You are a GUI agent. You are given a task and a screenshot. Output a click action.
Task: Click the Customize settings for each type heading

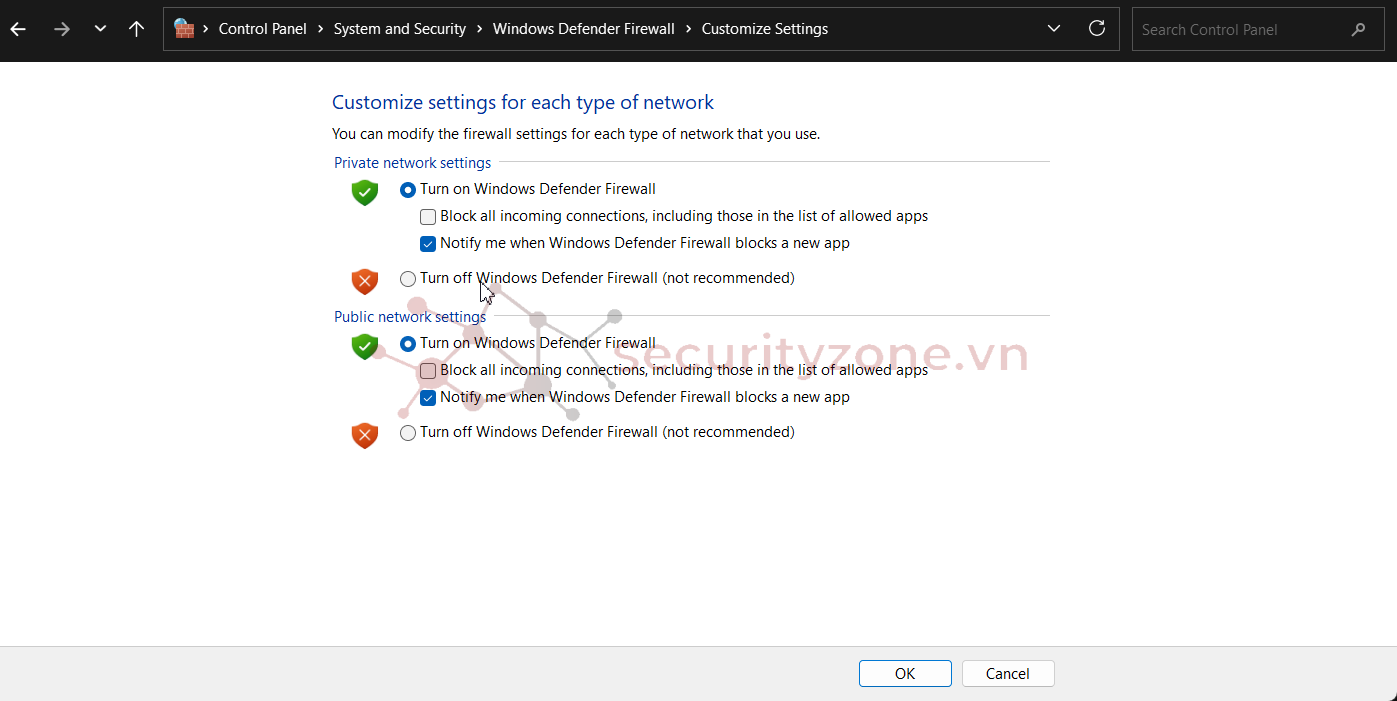coord(523,102)
